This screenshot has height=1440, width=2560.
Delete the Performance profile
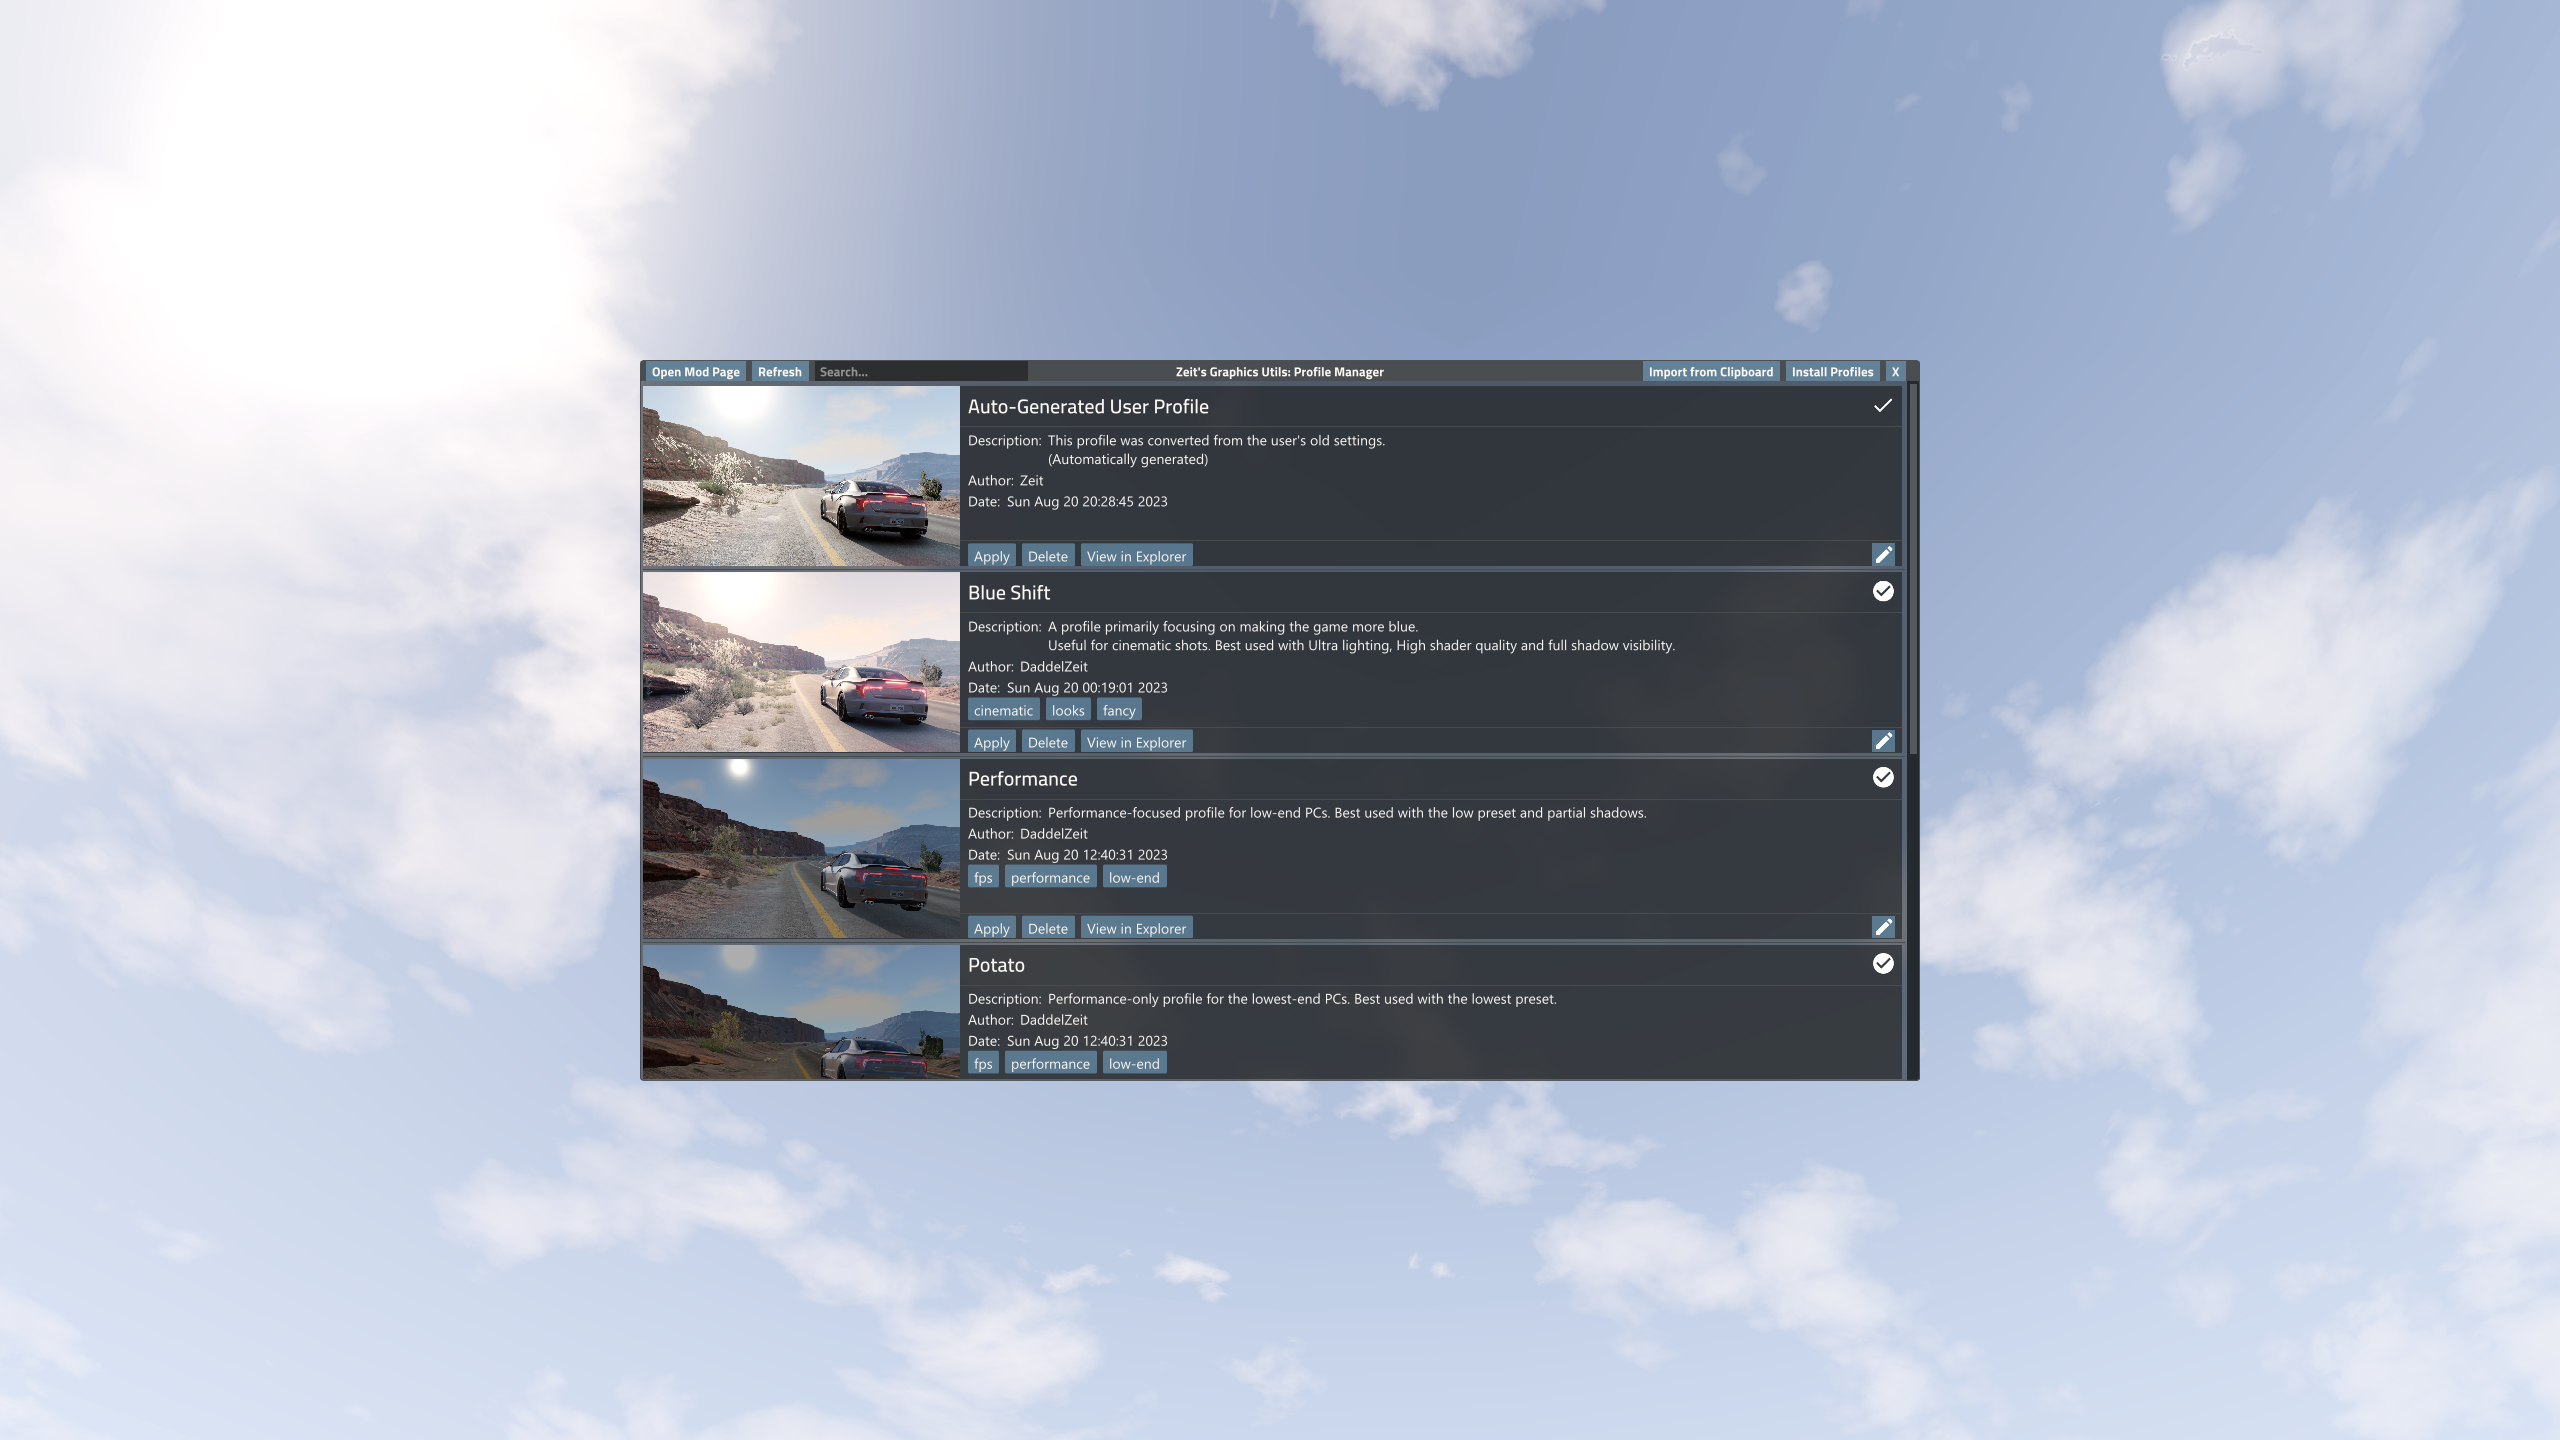click(1047, 928)
